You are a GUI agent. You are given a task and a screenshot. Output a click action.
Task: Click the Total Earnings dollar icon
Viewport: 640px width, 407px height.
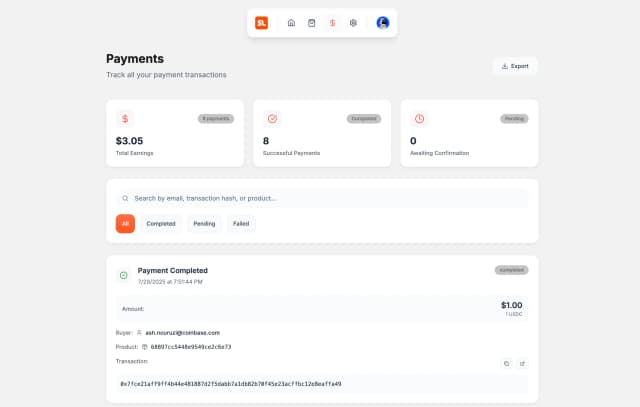coord(125,118)
